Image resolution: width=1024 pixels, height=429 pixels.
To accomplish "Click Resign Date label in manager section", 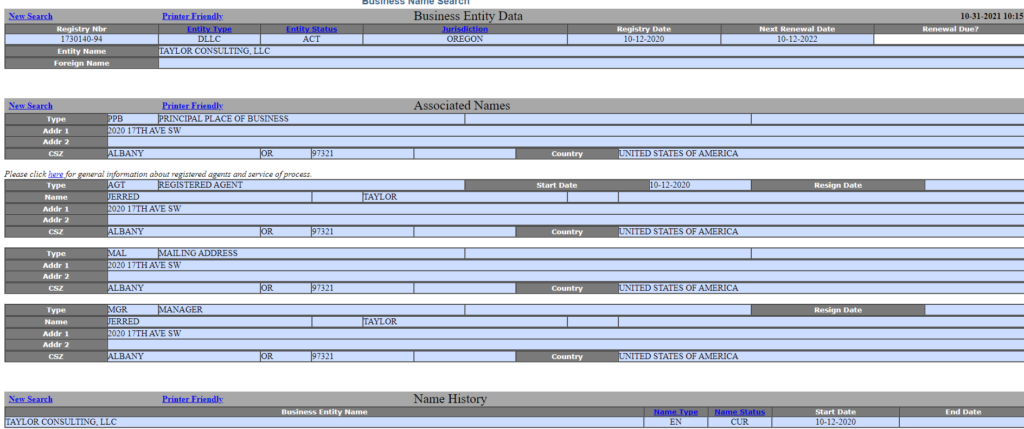I will [838, 310].
